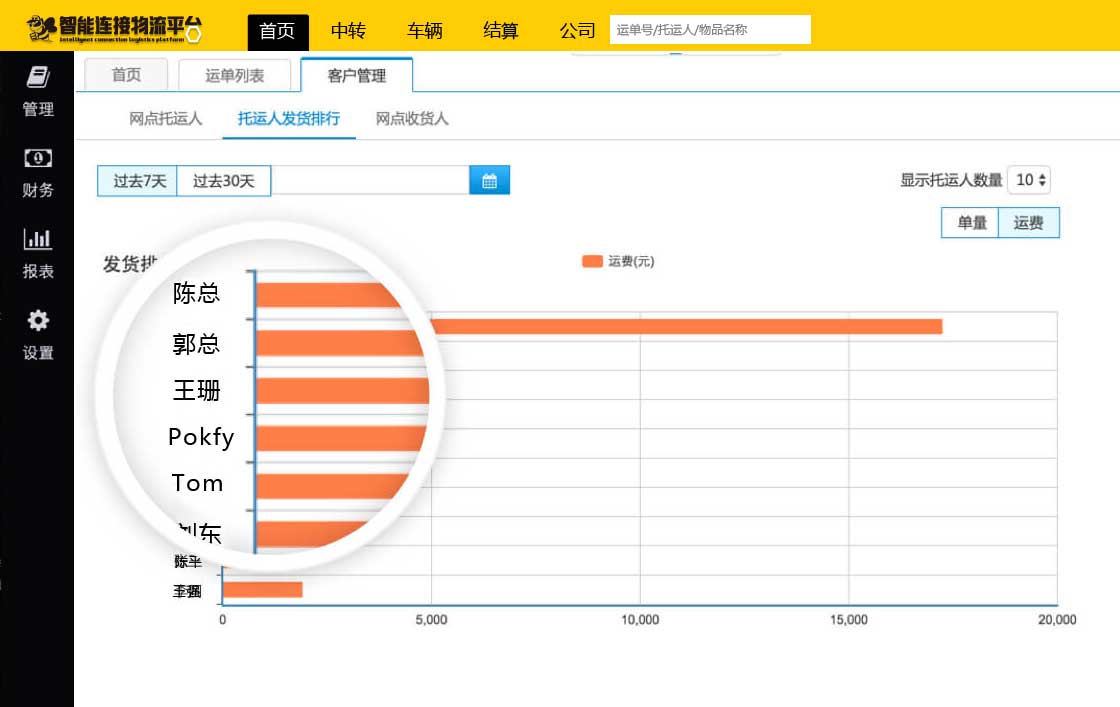
Task: Click the date range text field
Action: (x=370, y=181)
